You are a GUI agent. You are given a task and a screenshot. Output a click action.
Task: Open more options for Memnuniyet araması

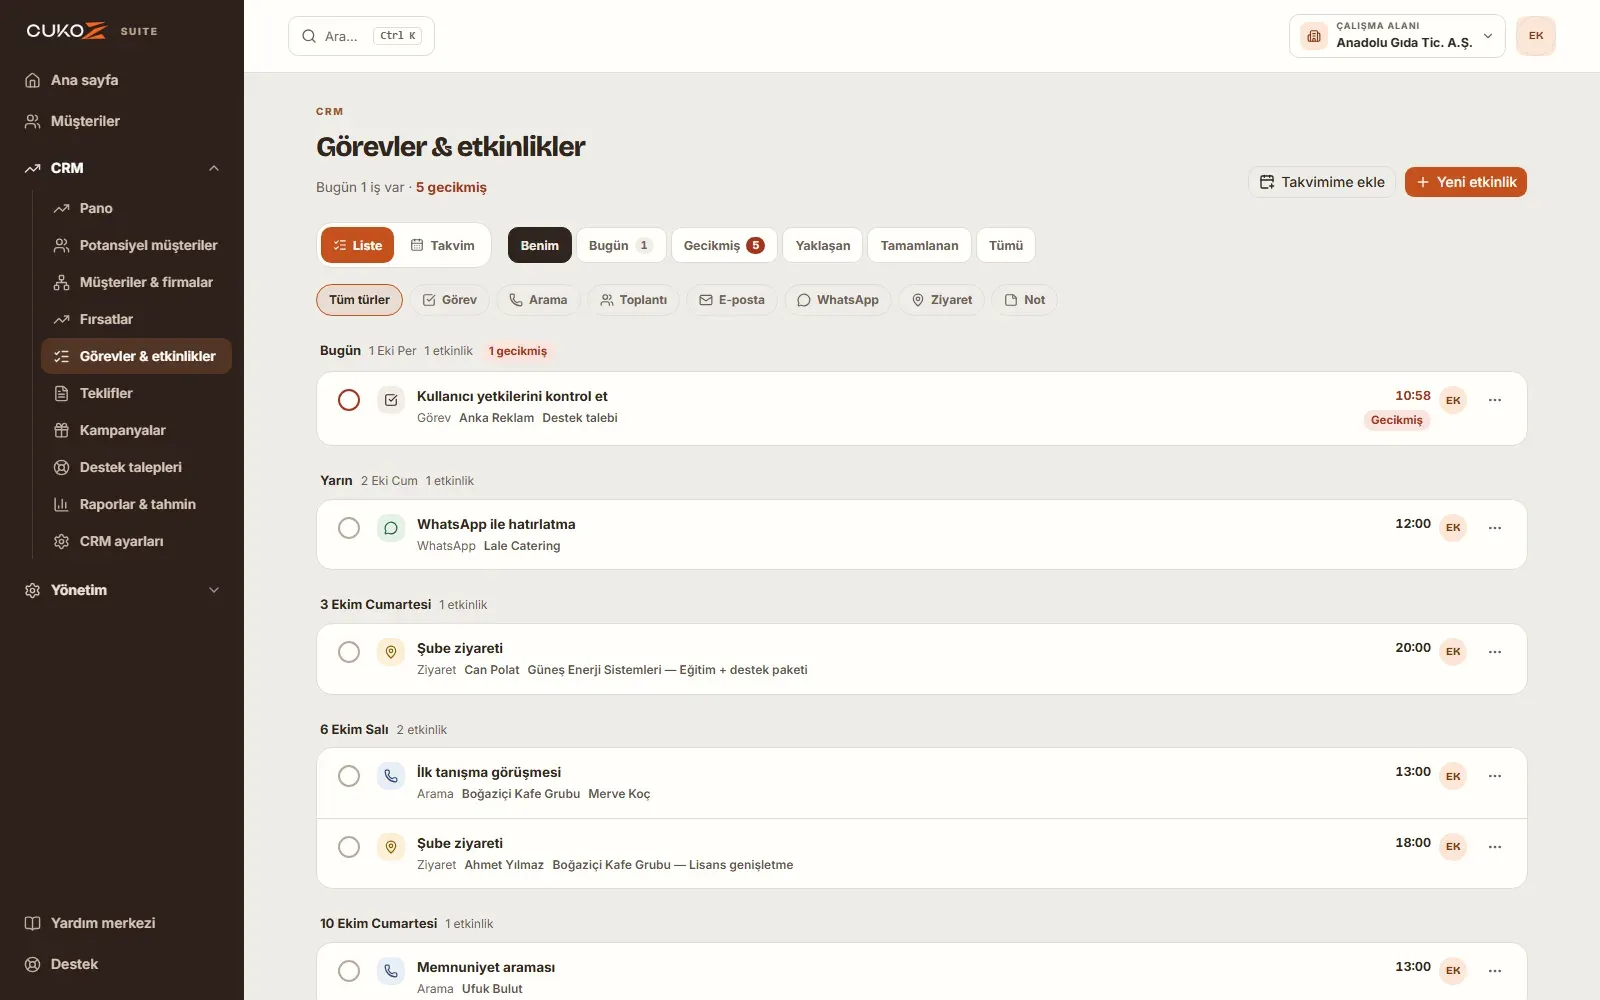point(1495,971)
